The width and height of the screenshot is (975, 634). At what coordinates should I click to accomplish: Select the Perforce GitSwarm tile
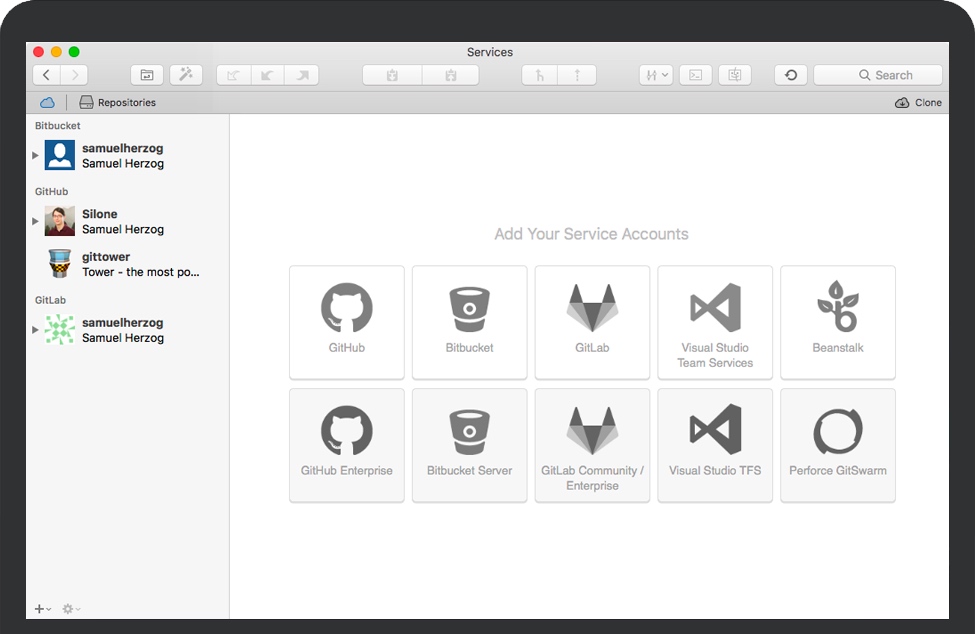[x=837, y=444]
